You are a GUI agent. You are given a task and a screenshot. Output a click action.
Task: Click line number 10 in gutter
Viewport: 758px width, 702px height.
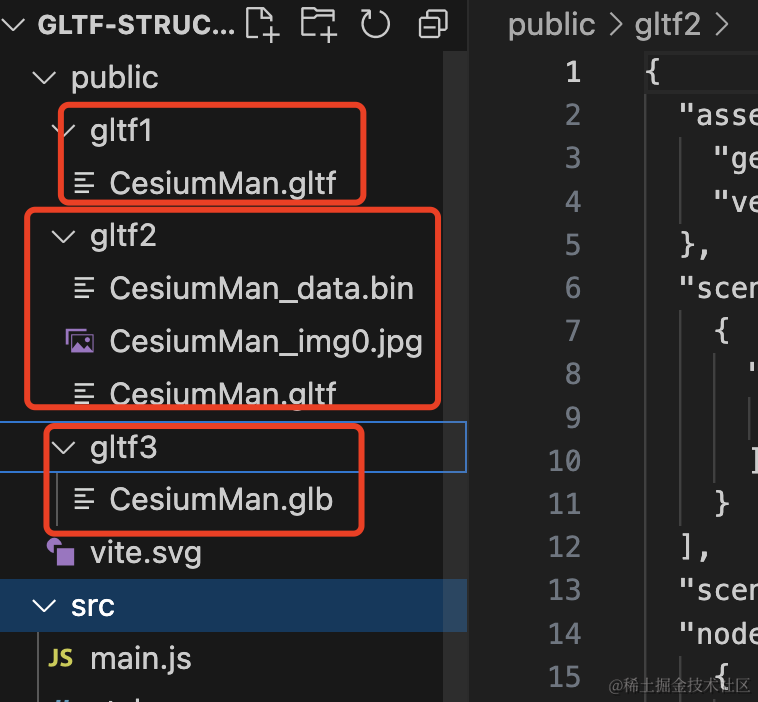point(565,460)
